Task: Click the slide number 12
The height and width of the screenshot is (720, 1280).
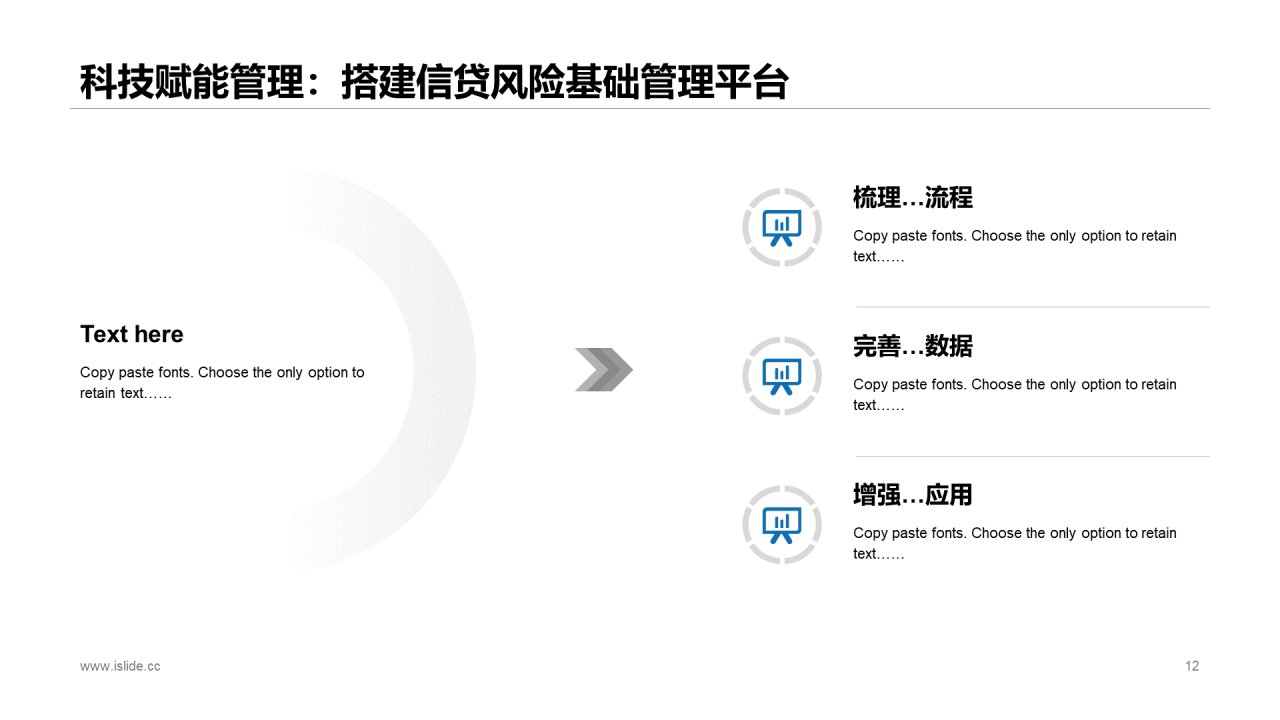Action: (1192, 666)
